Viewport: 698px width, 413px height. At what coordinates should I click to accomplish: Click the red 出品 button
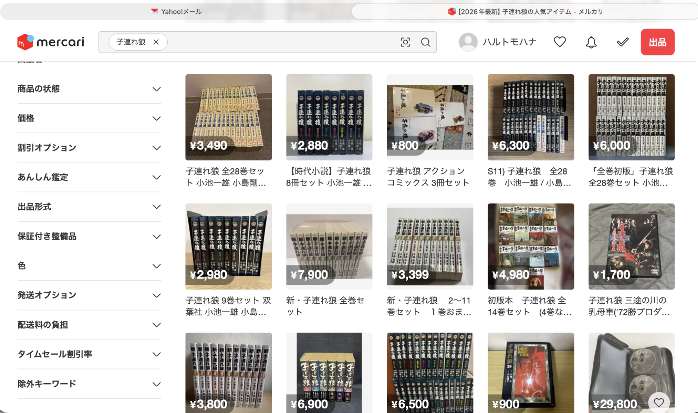pos(657,42)
